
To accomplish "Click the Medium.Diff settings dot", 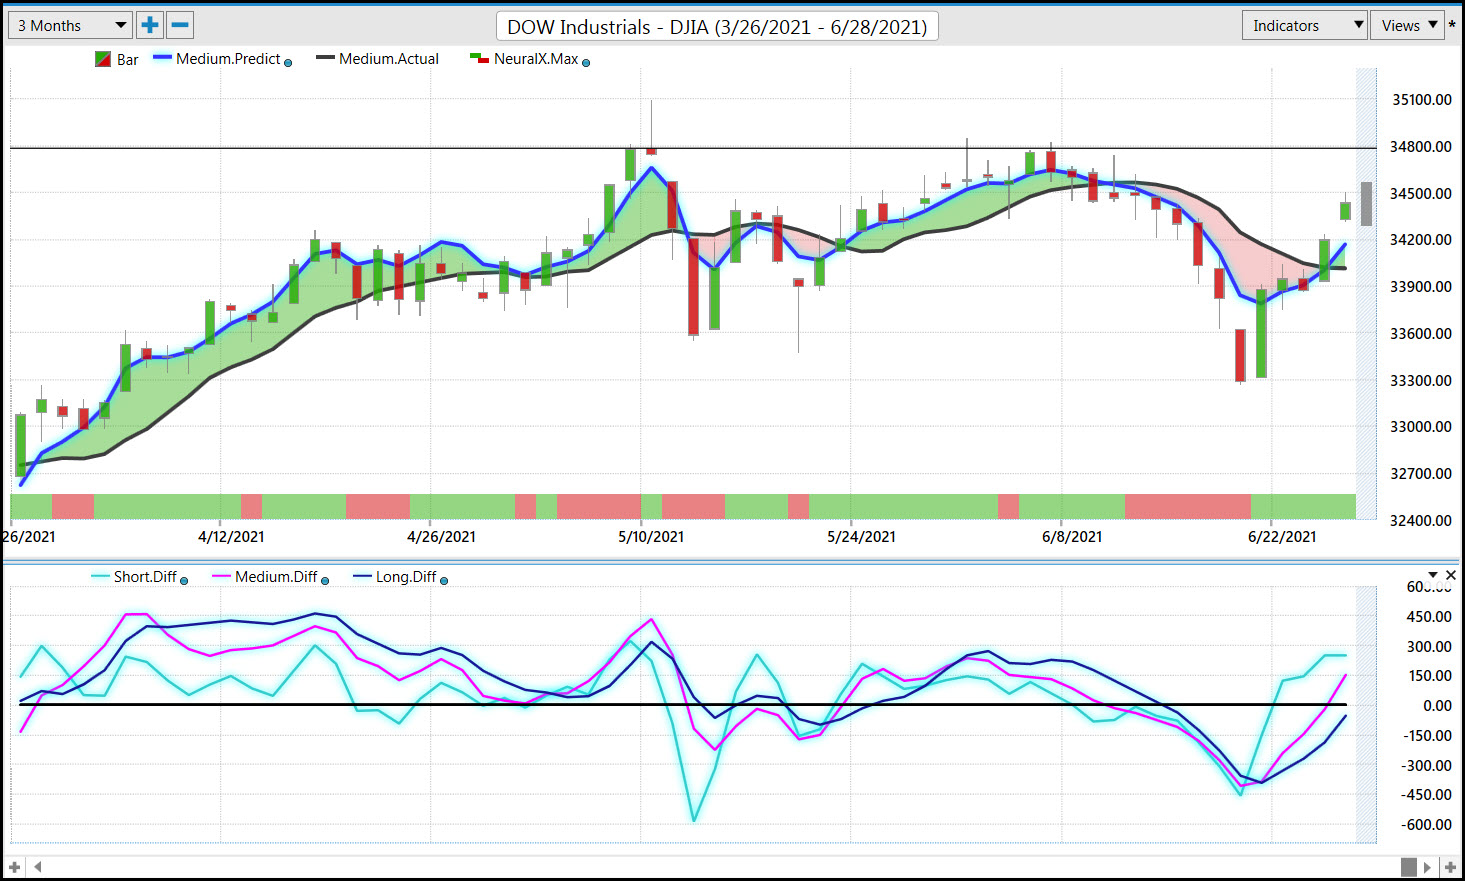I will 325,581.
